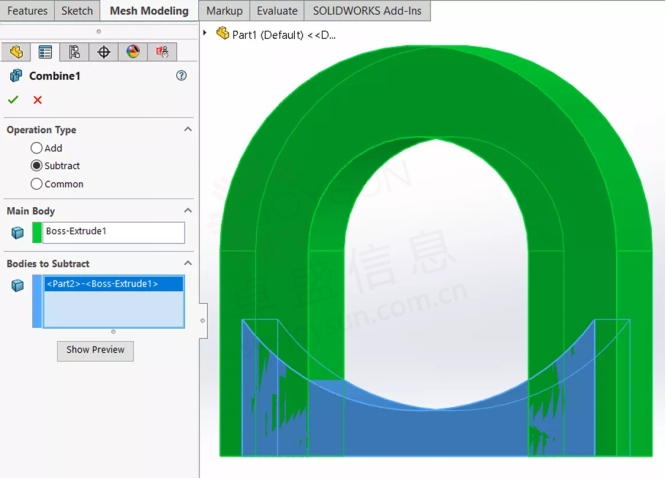
Task: Select the Subtract operation type
Action: coord(37,166)
